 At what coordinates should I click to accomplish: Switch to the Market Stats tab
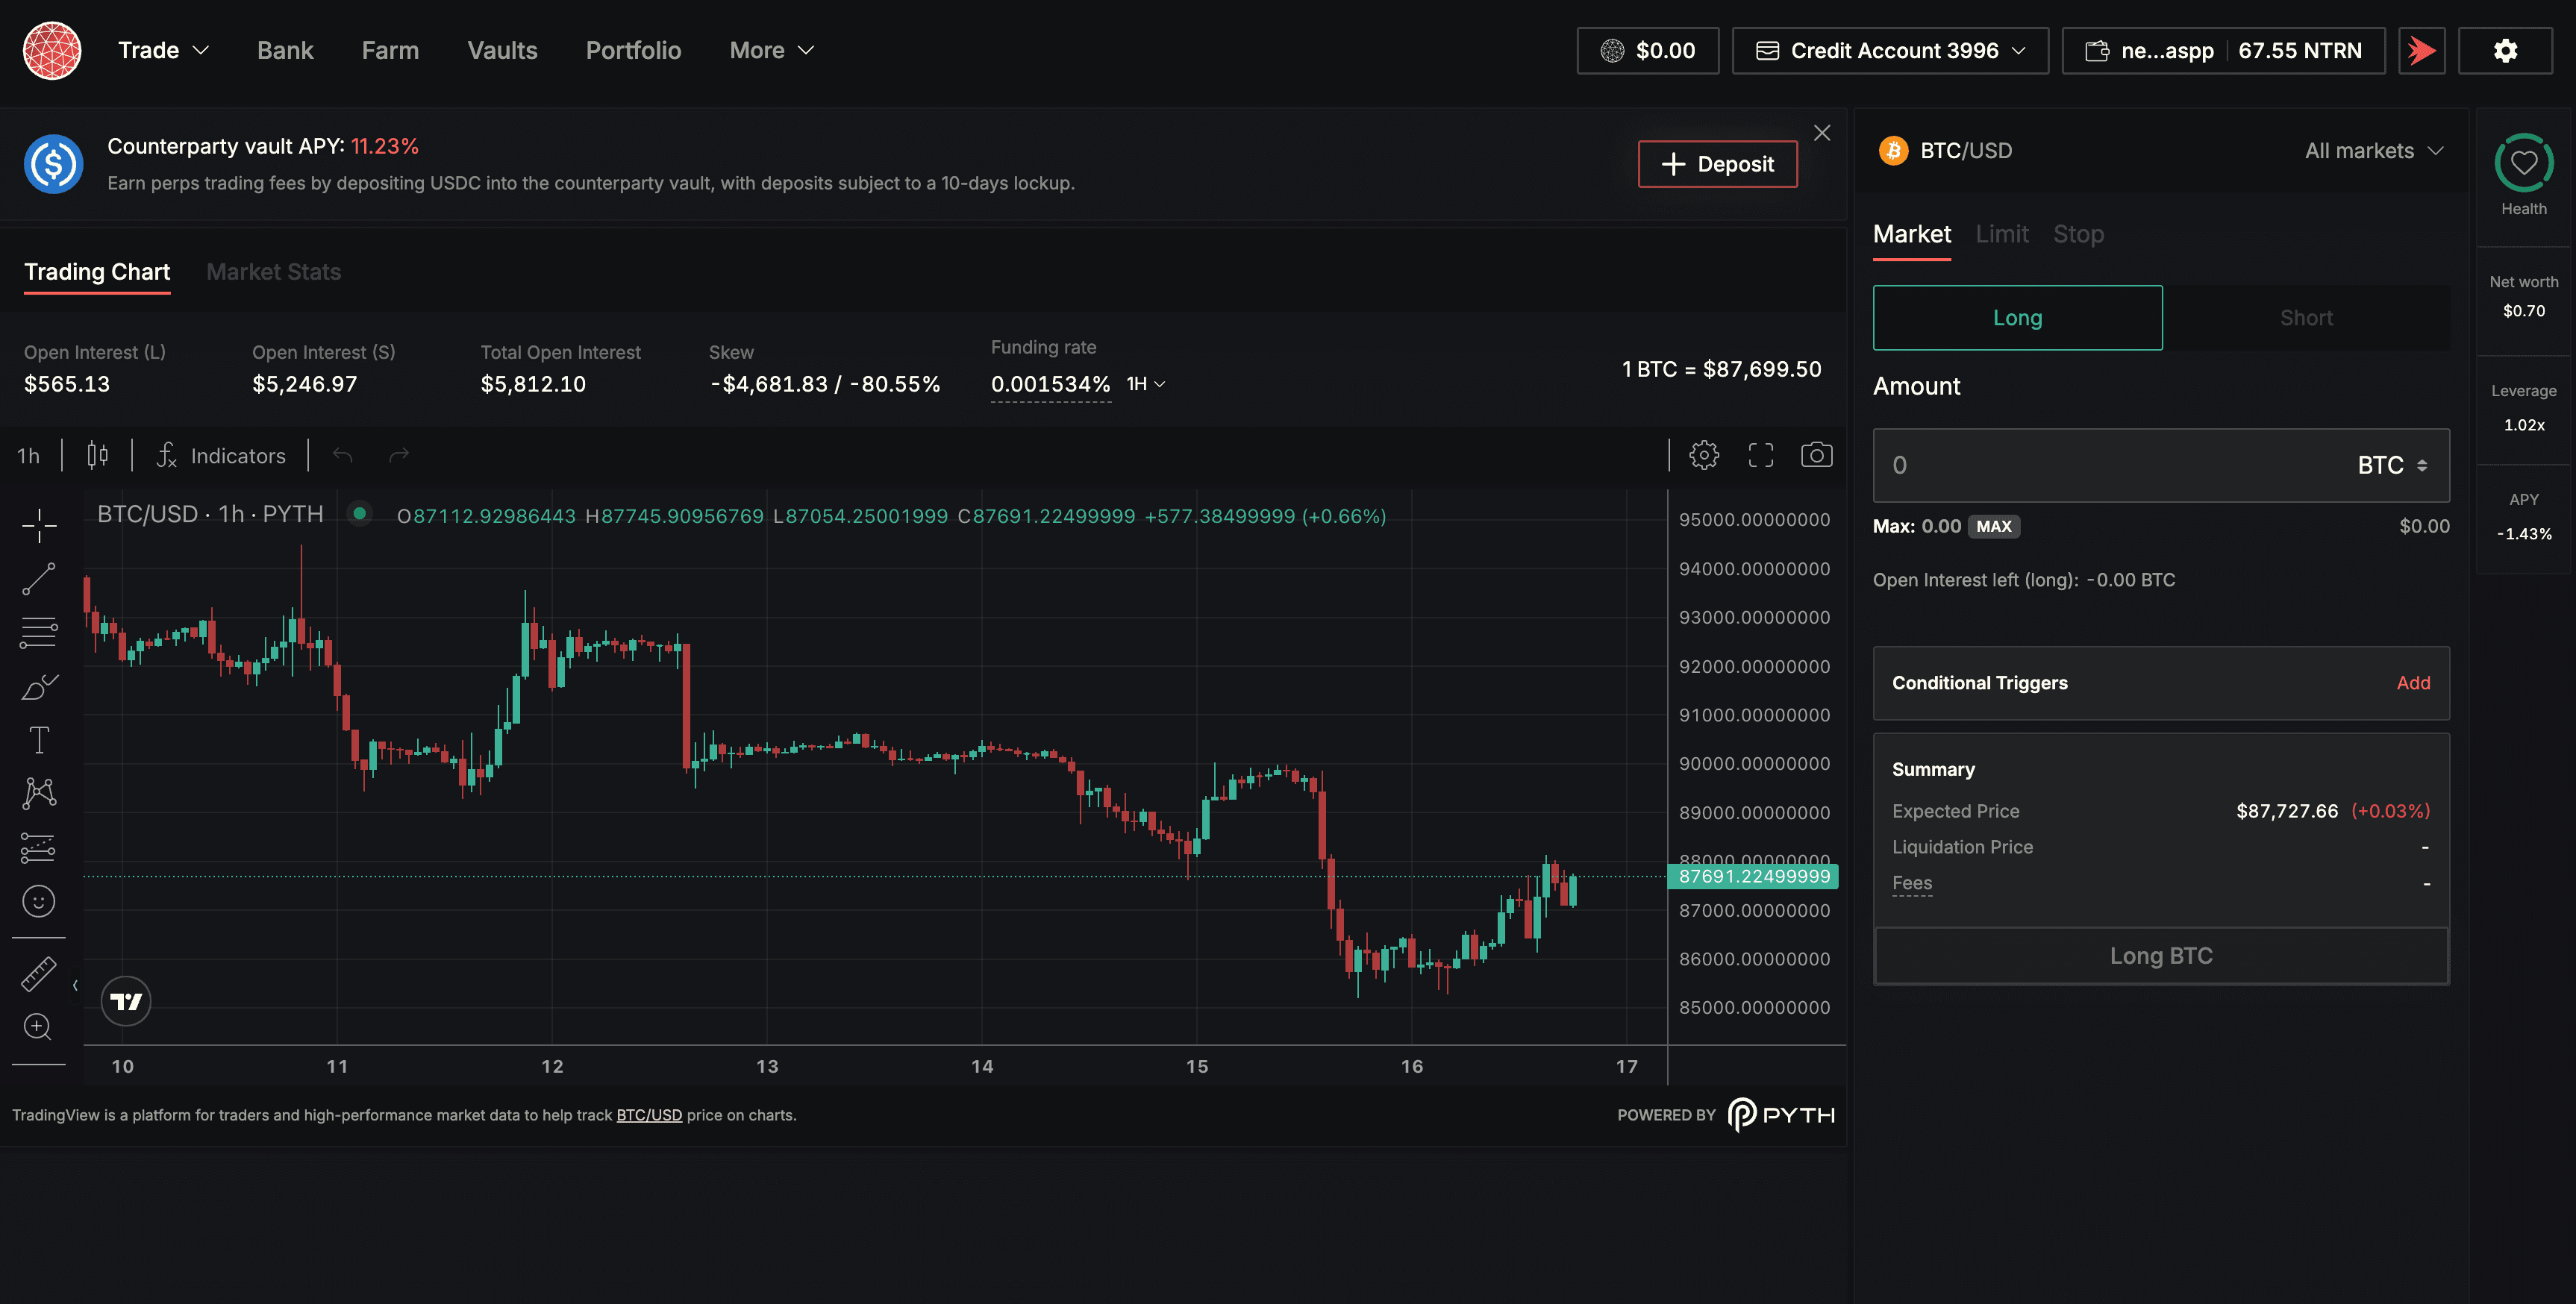[x=273, y=271]
